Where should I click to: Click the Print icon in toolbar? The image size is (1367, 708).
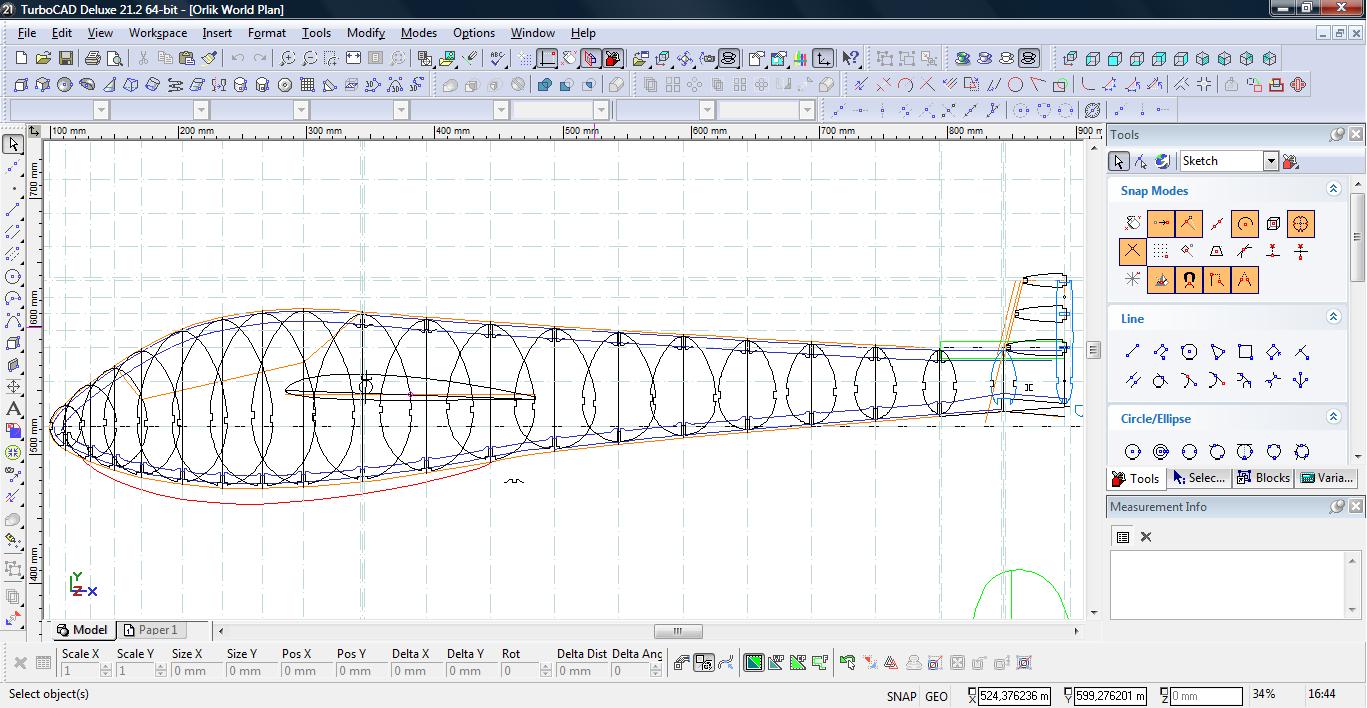click(93, 59)
